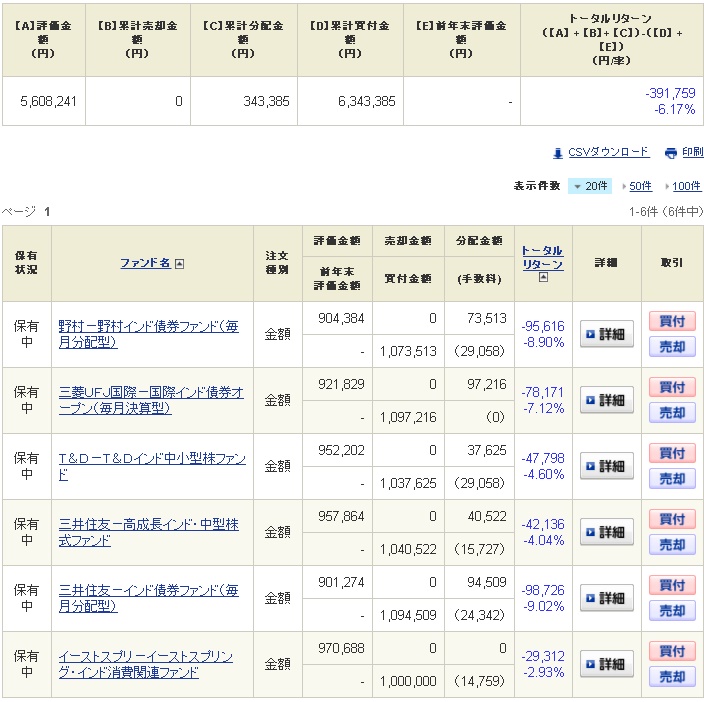Switch display count to 100件

(686, 186)
